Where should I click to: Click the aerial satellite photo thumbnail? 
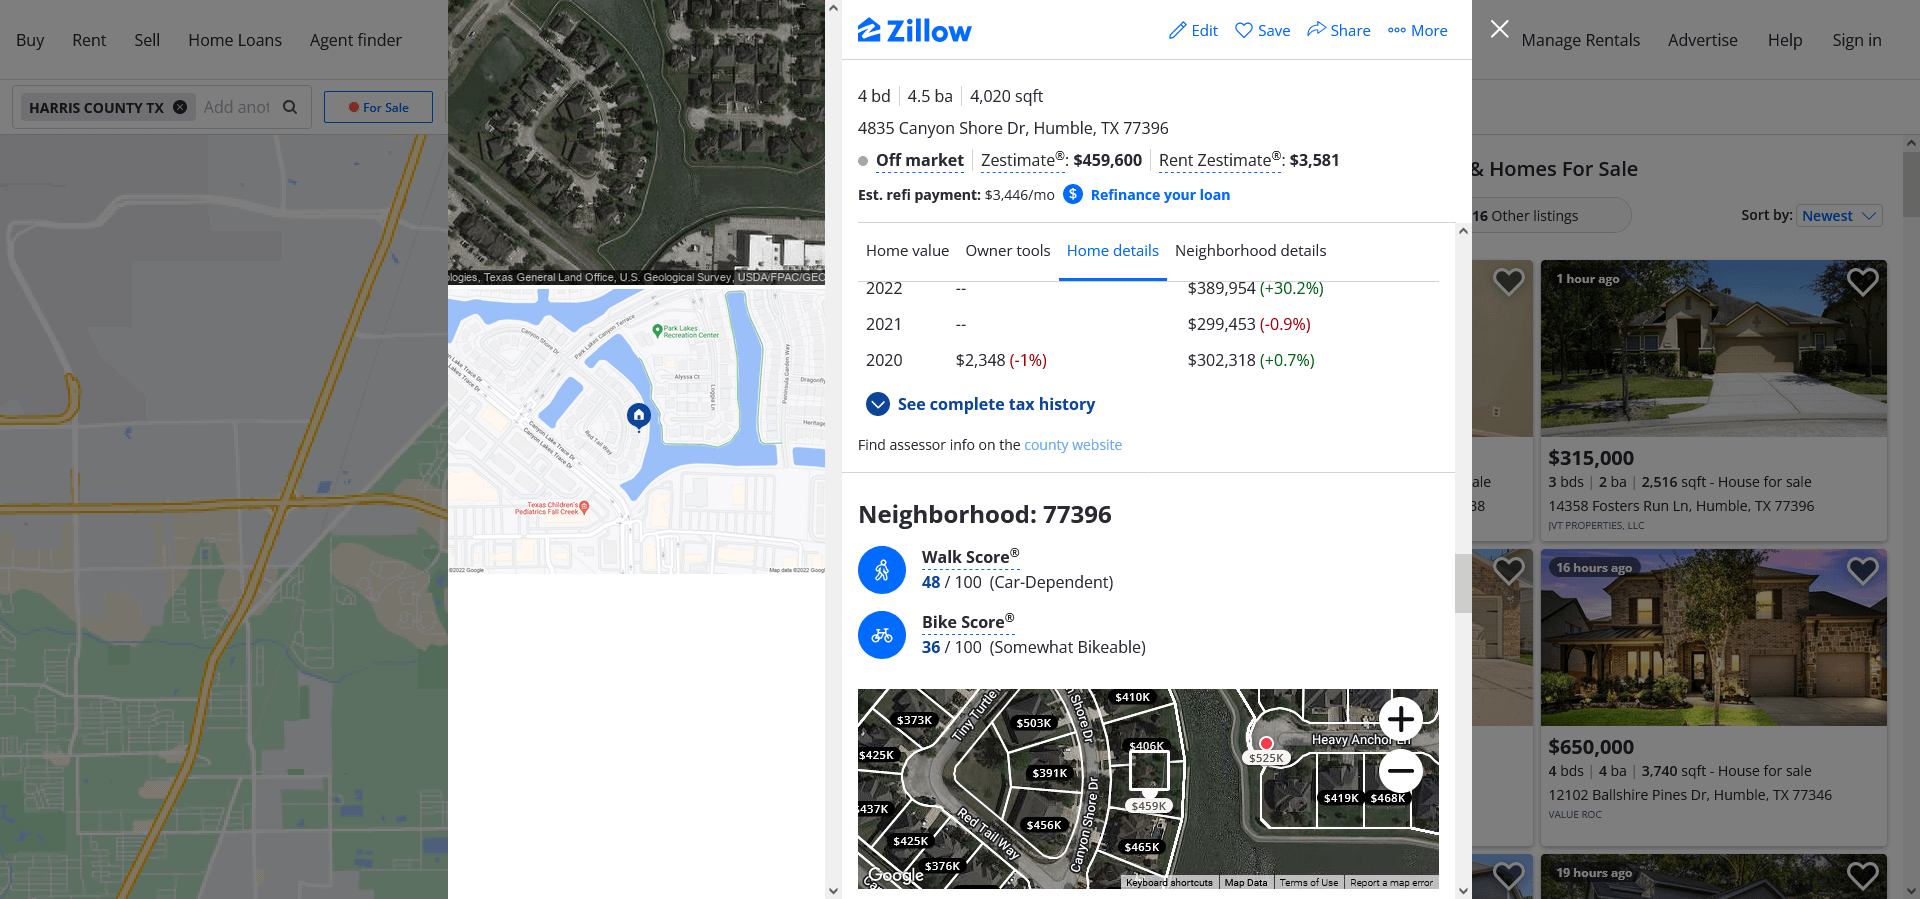click(636, 142)
